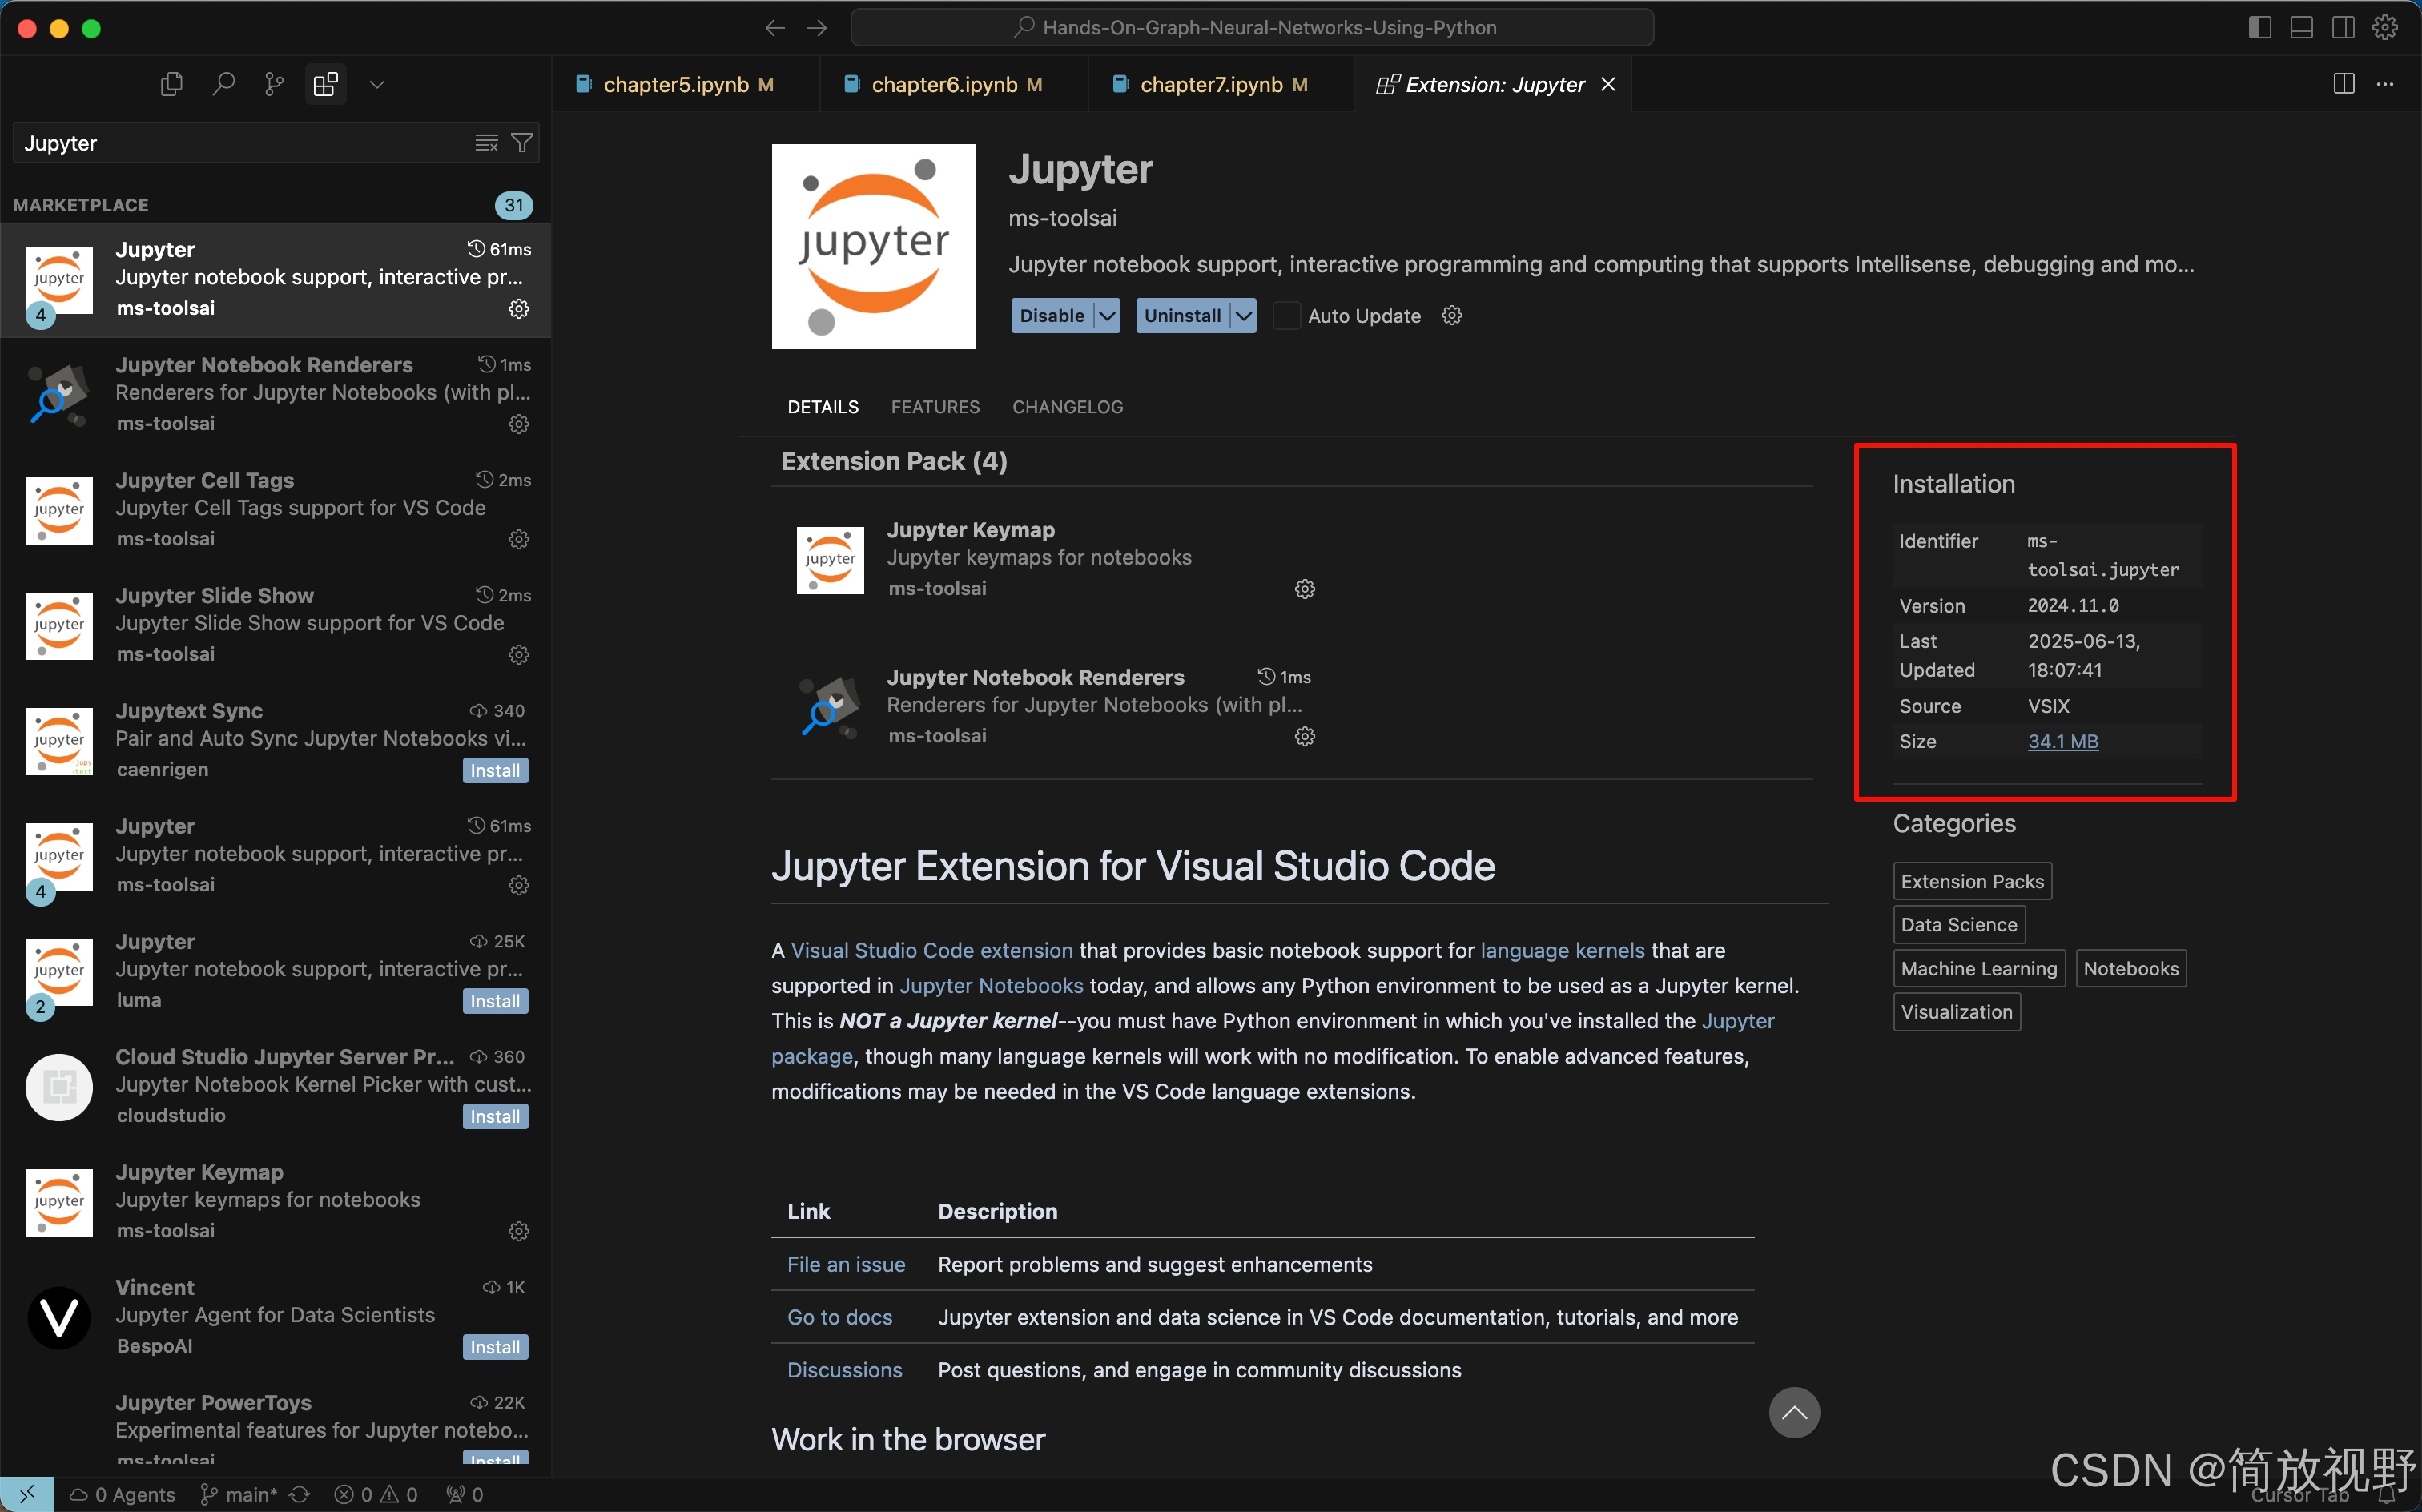The image size is (2422, 1512).
Task: Open the Search view icon
Action: pyautogui.click(x=223, y=85)
